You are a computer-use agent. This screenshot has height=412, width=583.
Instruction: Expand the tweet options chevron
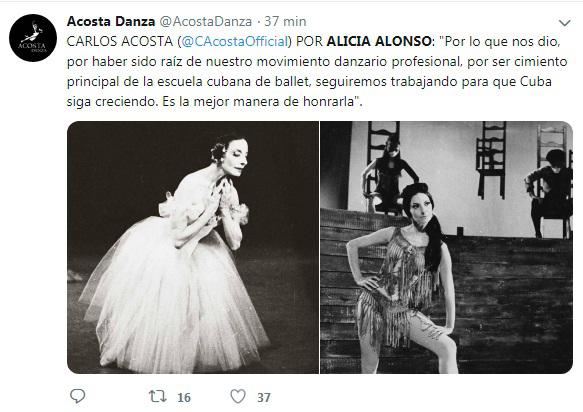click(x=564, y=23)
